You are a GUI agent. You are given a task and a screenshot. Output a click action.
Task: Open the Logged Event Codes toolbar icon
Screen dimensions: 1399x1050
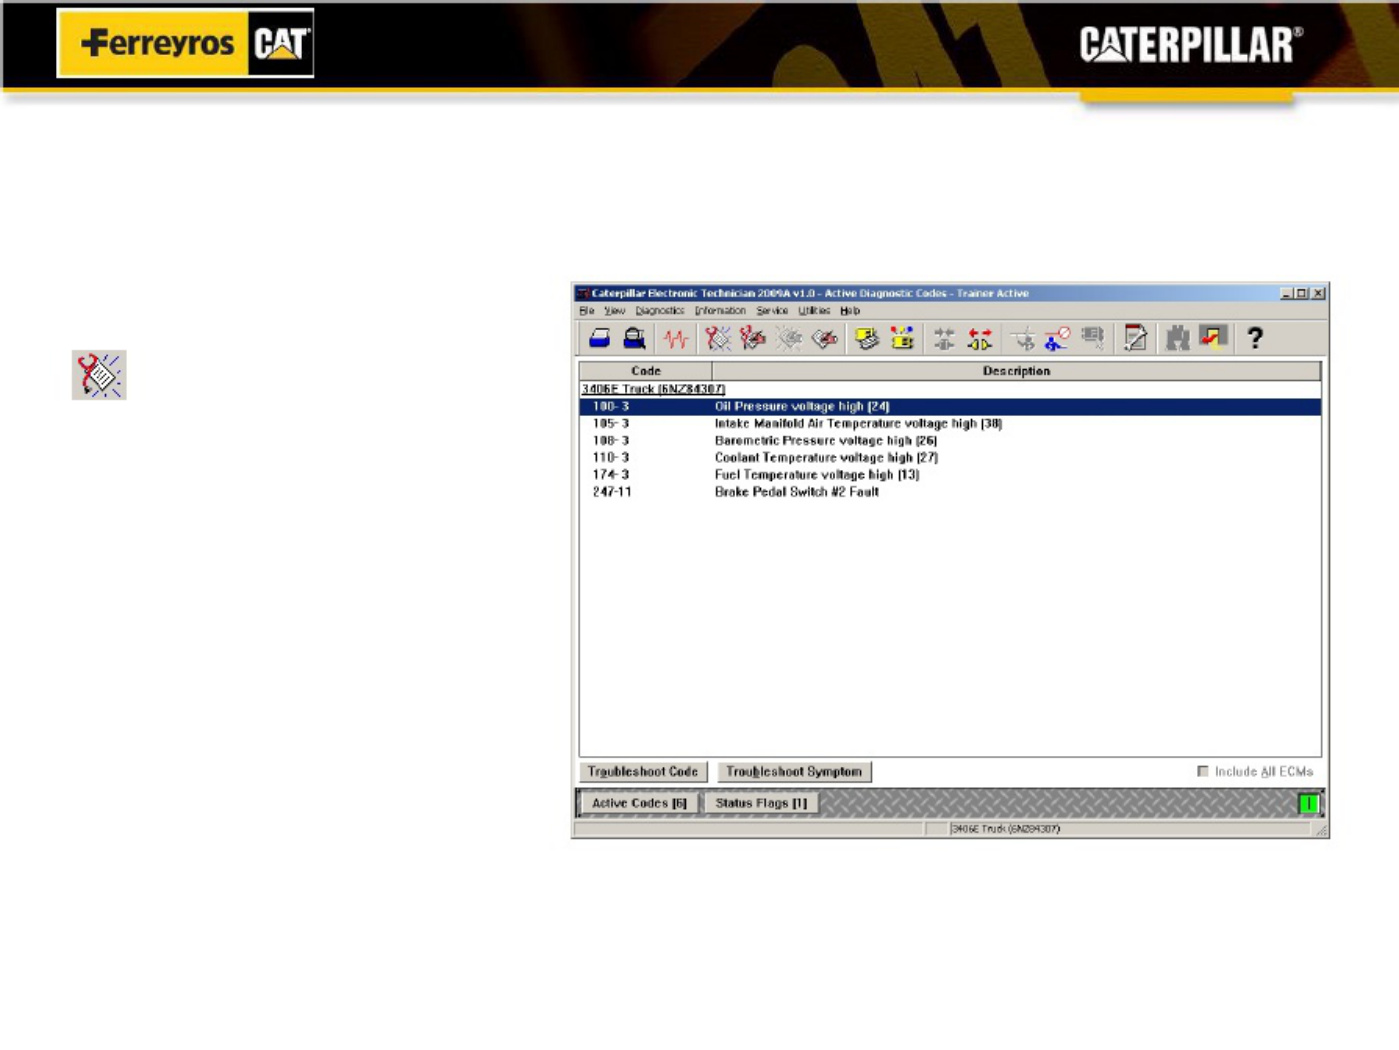[824, 339]
